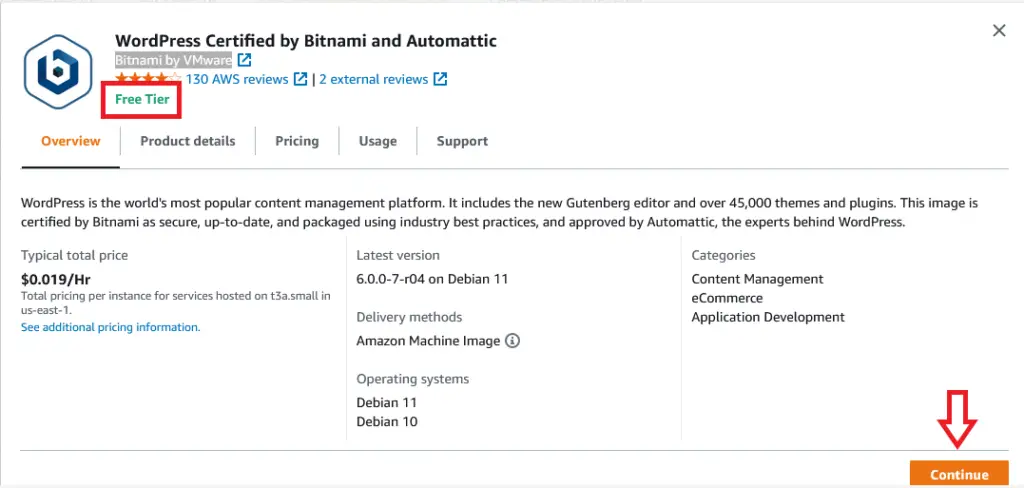Close the product dialog with the X
Viewport: 1024px width, 488px height.
click(x=999, y=31)
